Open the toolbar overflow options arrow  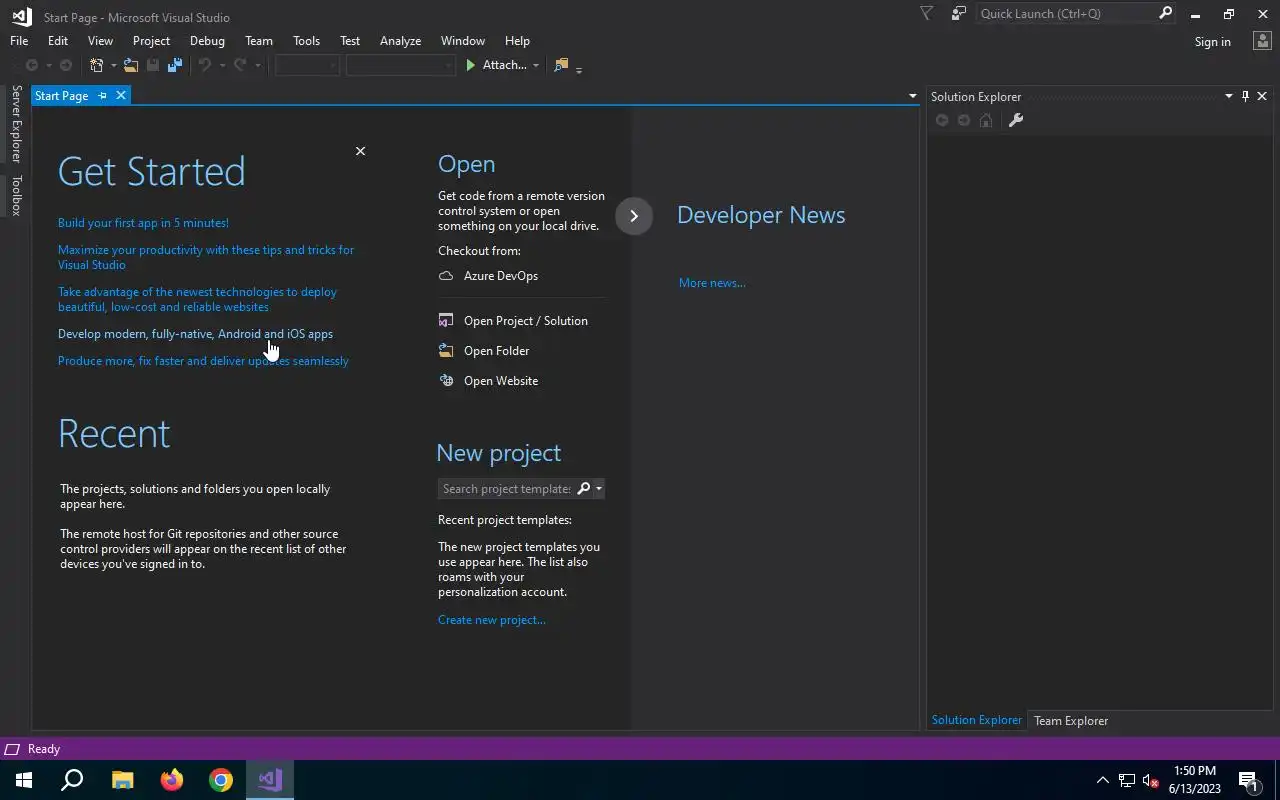579,68
